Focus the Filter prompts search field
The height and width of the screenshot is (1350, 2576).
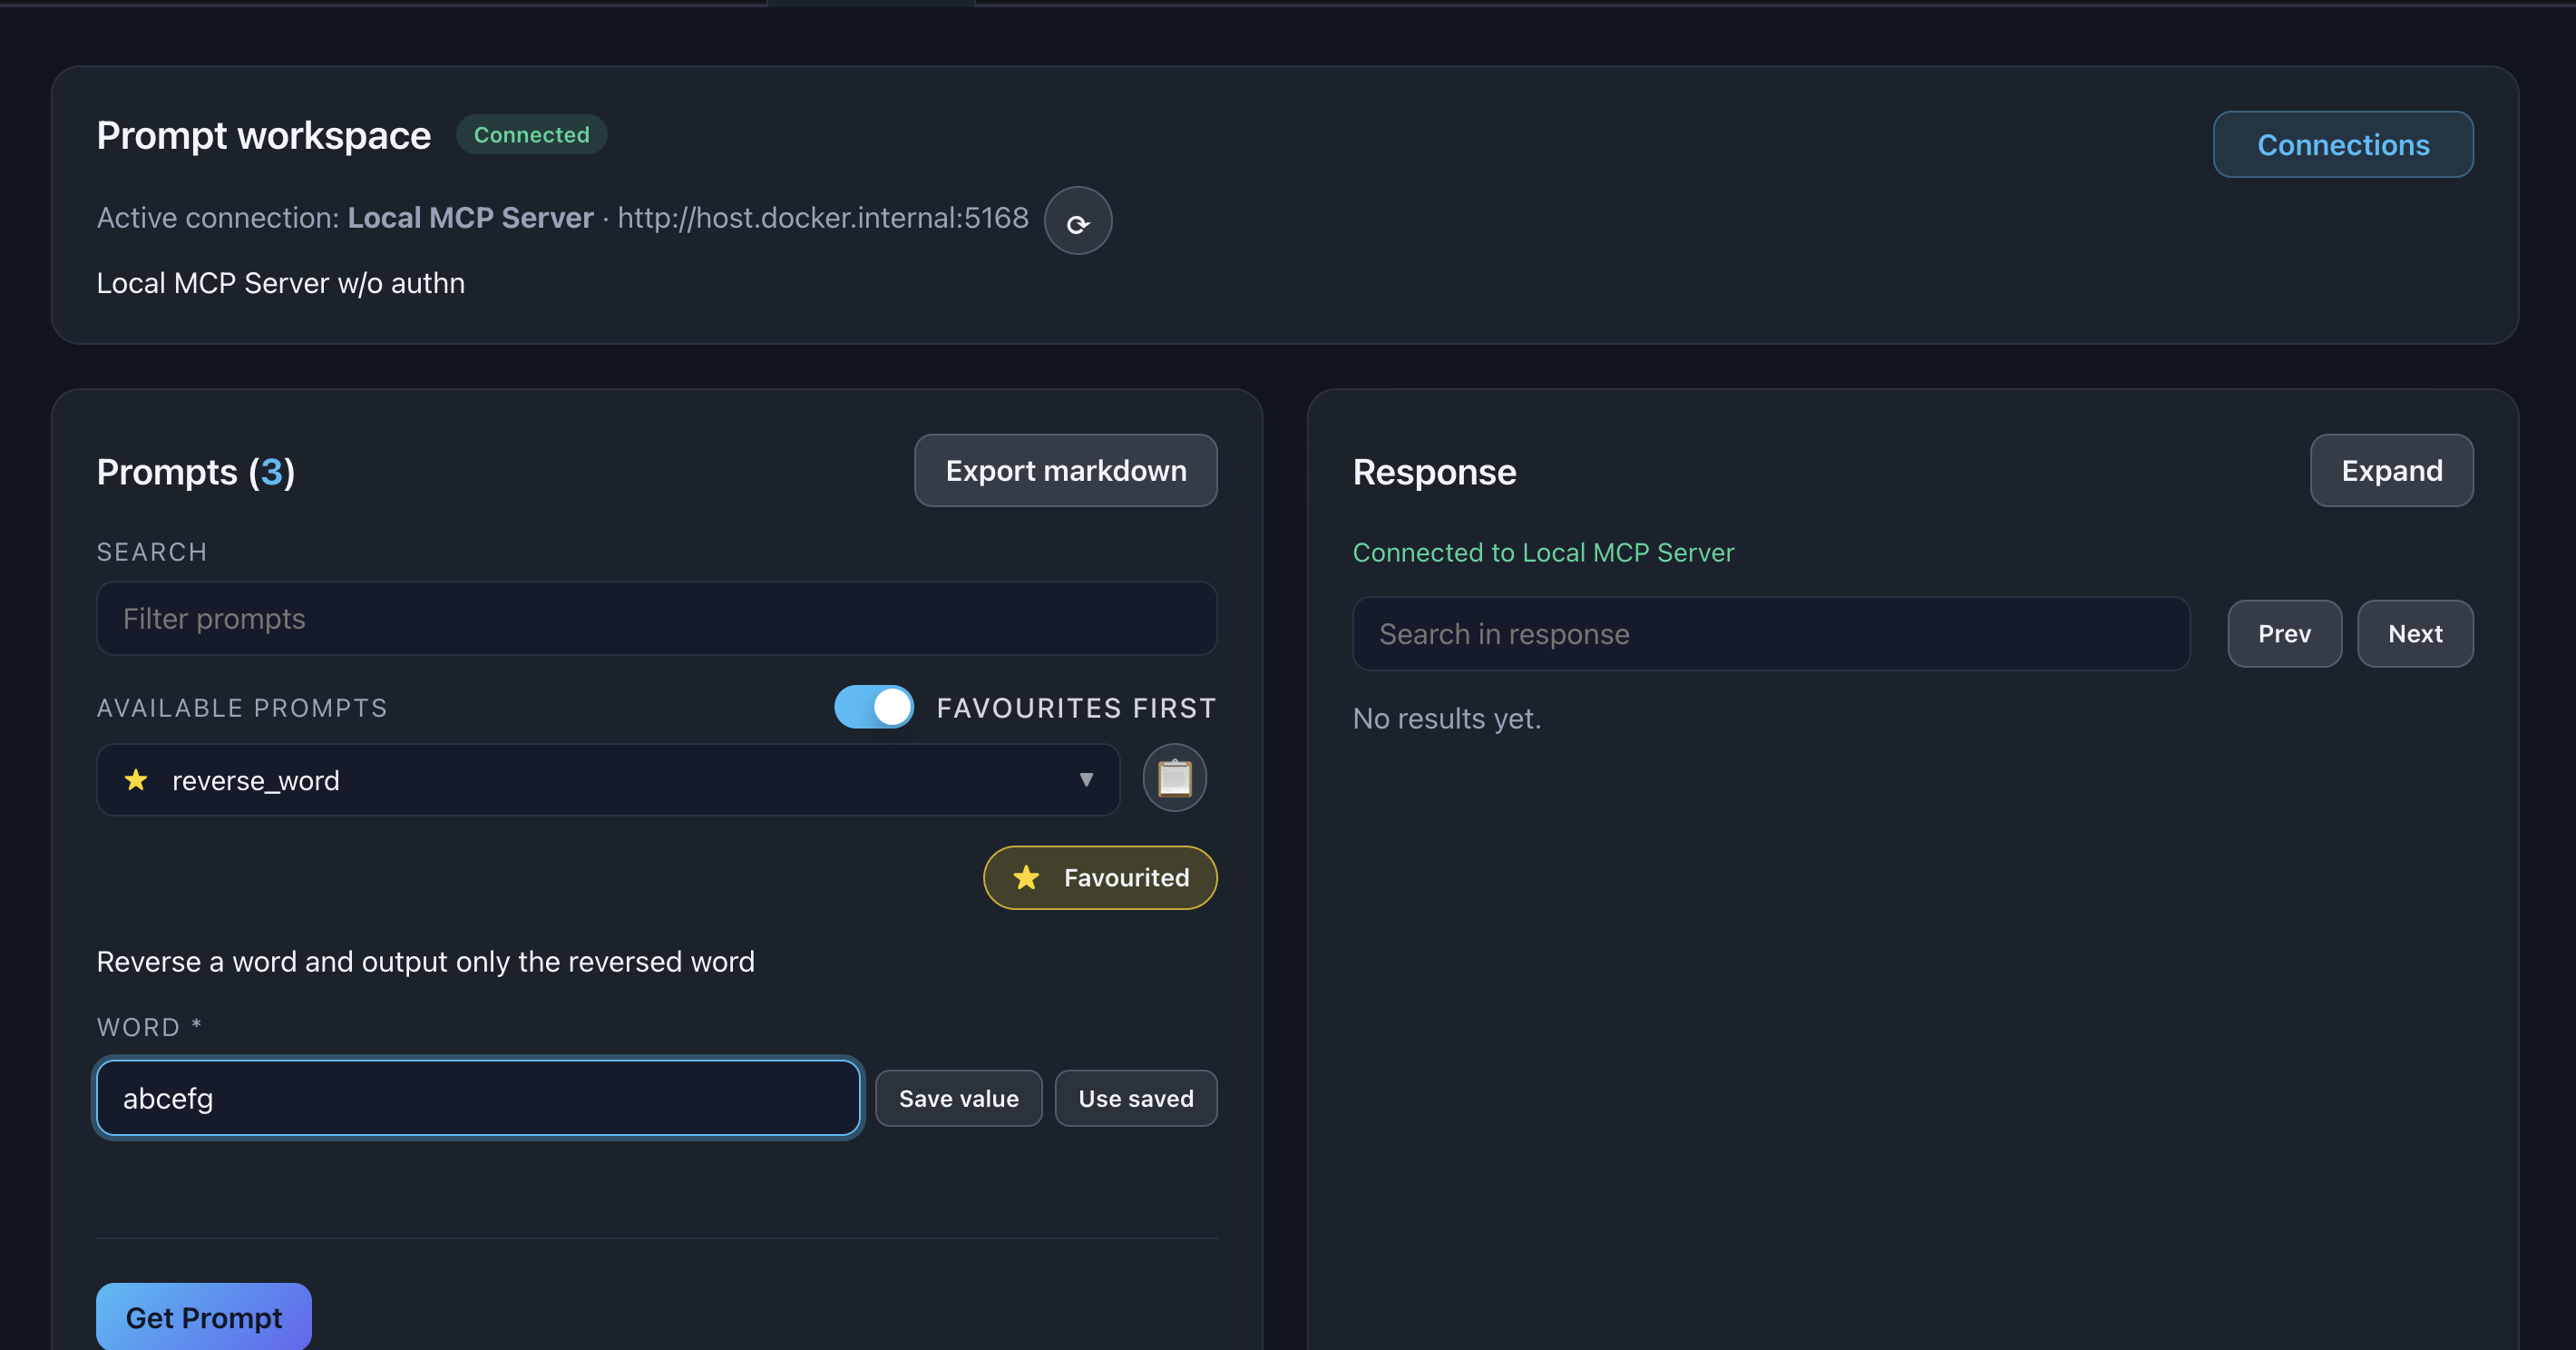(656, 619)
